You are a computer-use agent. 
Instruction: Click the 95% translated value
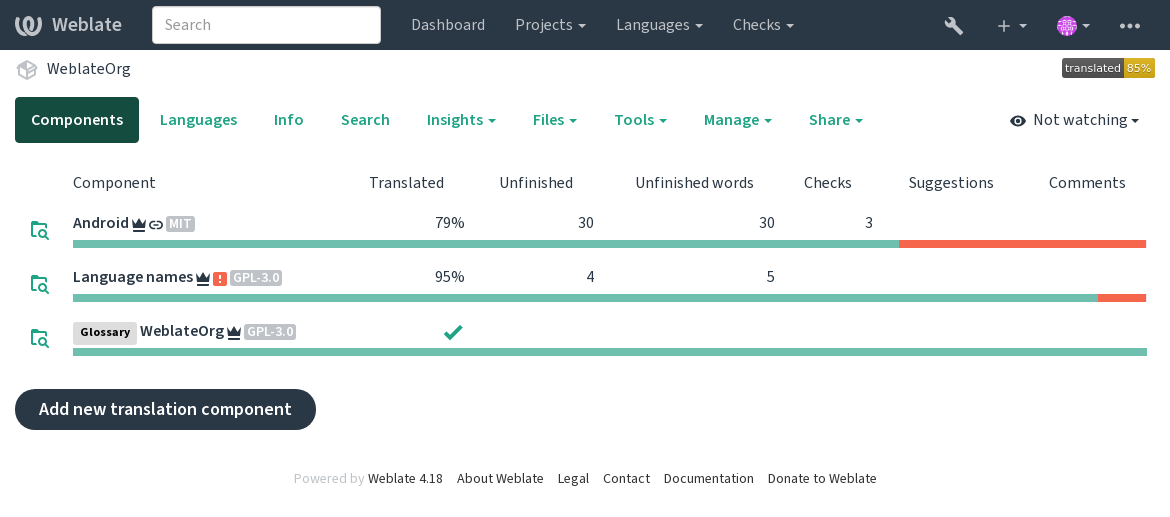click(x=450, y=278)
